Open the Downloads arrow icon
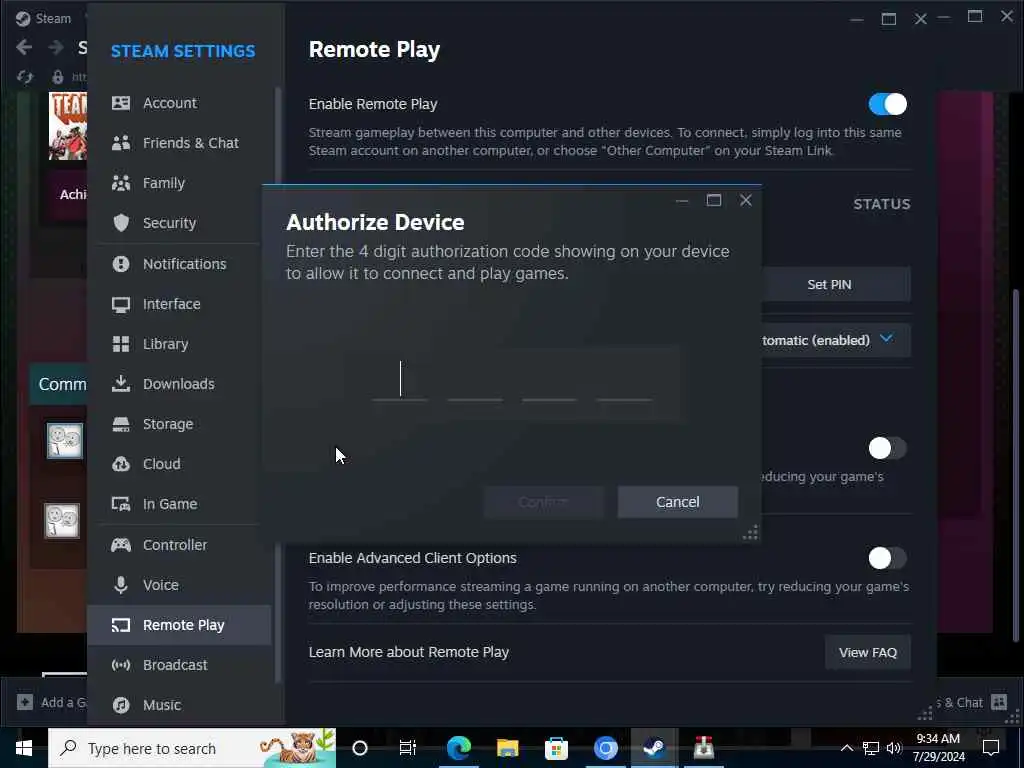 (x=121, y=384)
